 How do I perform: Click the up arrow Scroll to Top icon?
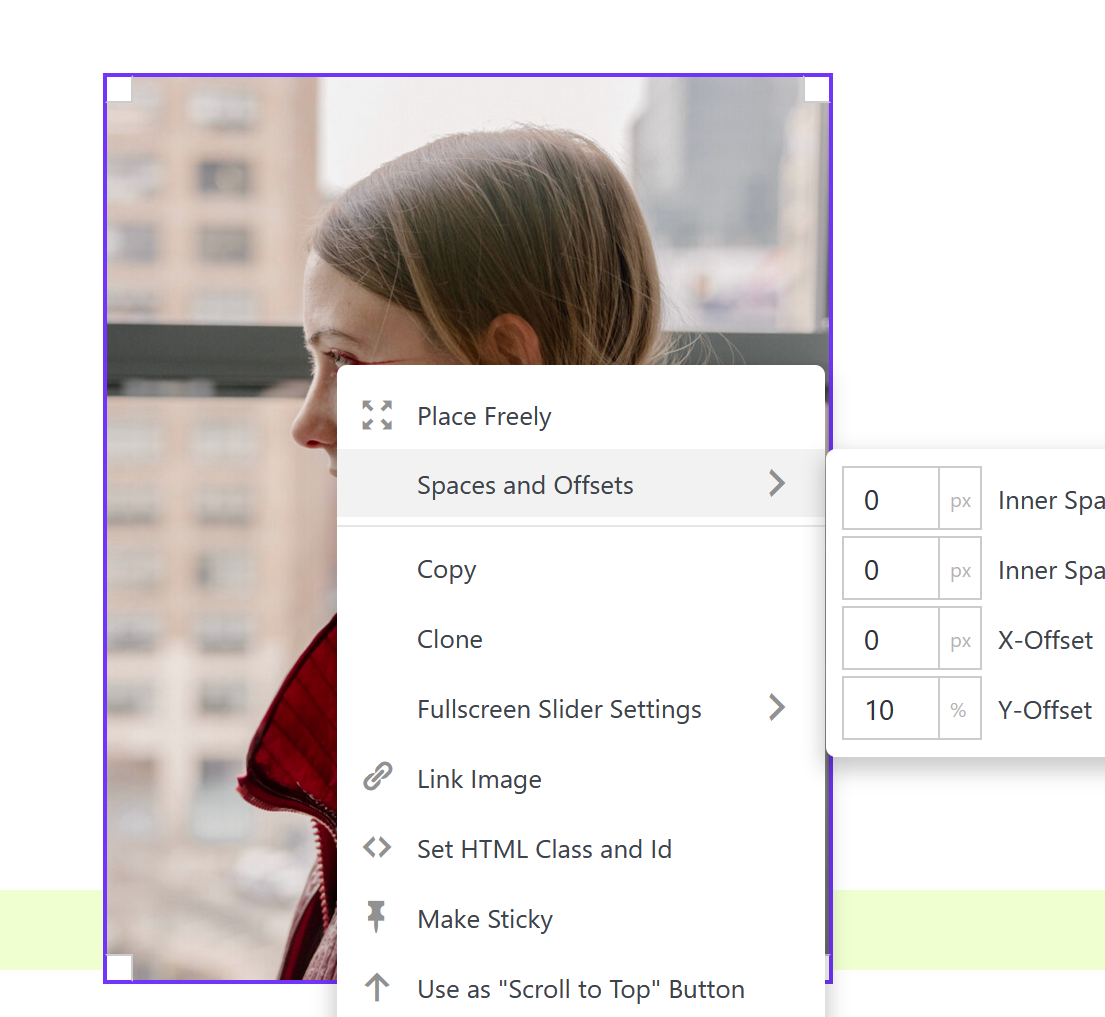coord(377,988)
